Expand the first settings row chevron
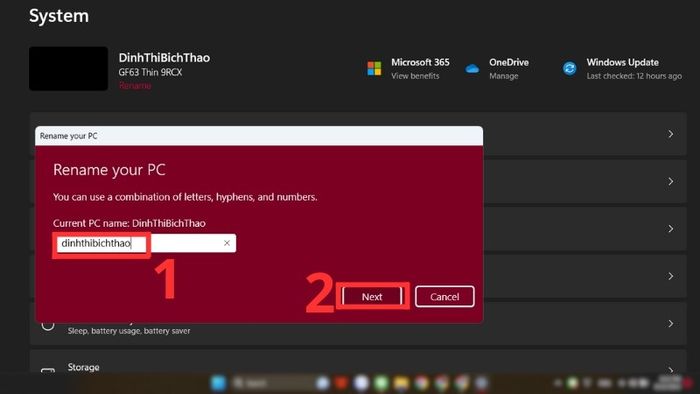This screenshot has height=394, width=700. (x=671, y=134)
